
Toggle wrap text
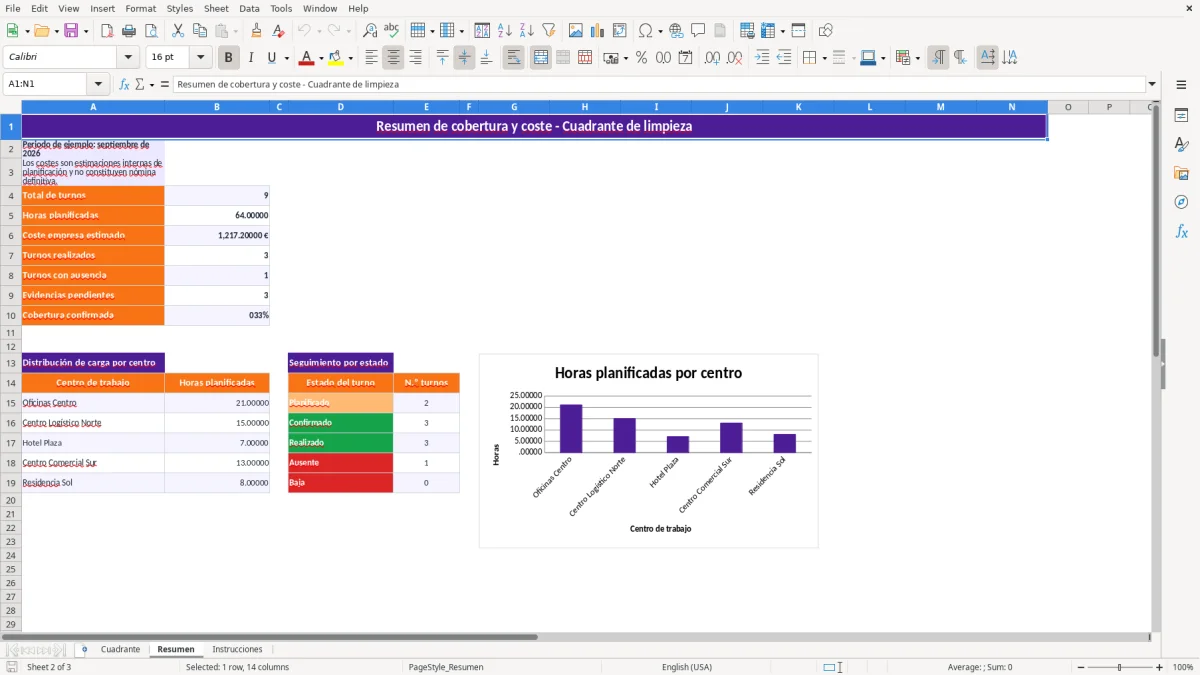coord(513,58)
